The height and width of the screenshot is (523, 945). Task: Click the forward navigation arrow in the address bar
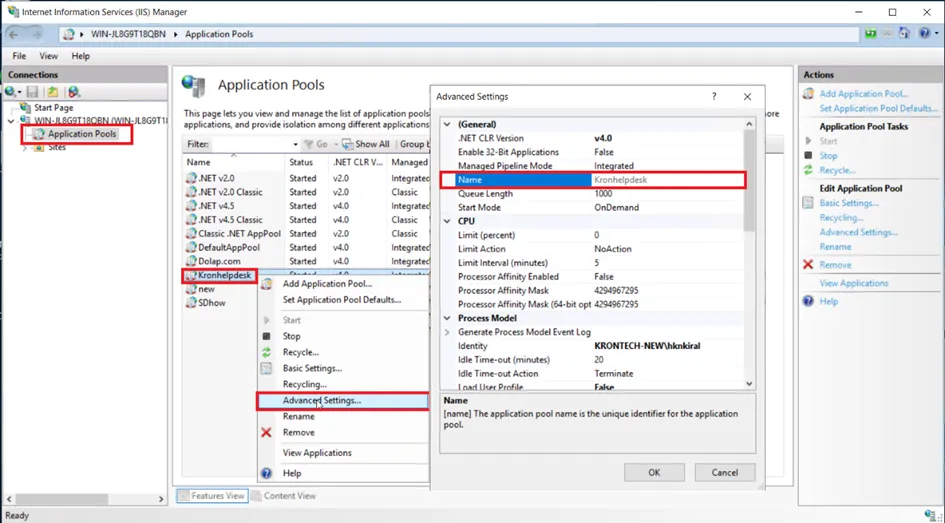click(36, 34)
